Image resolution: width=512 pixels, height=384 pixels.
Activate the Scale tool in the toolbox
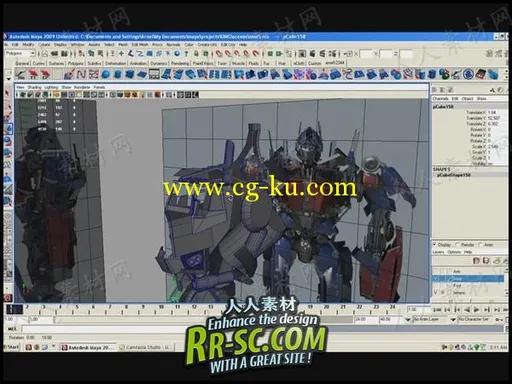pyautogui.click(x=8, y=153)
